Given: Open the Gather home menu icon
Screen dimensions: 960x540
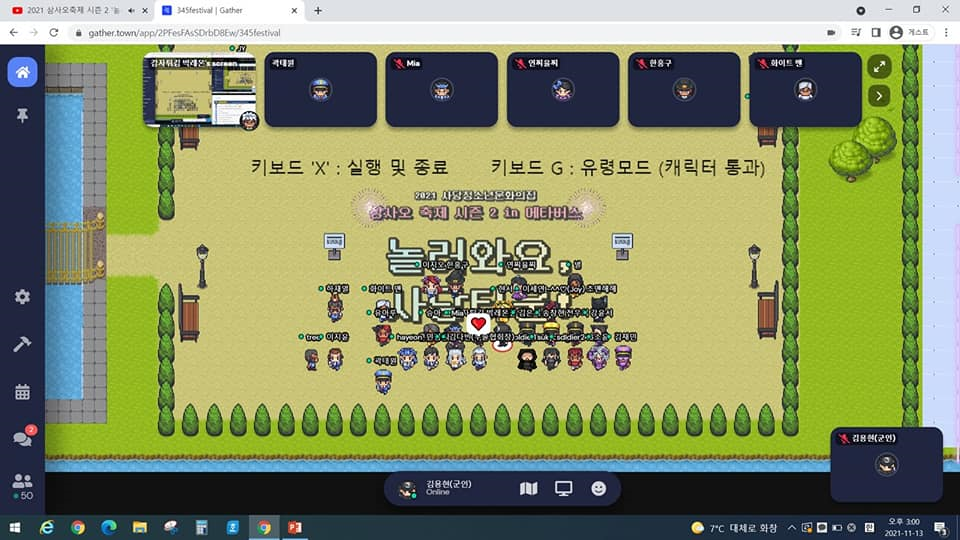Looking at the screenshot, I should coord(22,72).
